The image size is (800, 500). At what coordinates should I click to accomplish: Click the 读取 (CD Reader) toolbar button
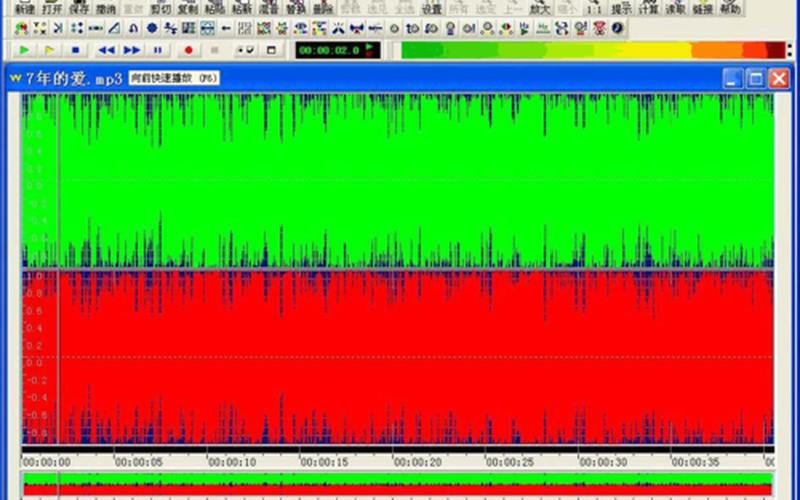click(676, 7)
